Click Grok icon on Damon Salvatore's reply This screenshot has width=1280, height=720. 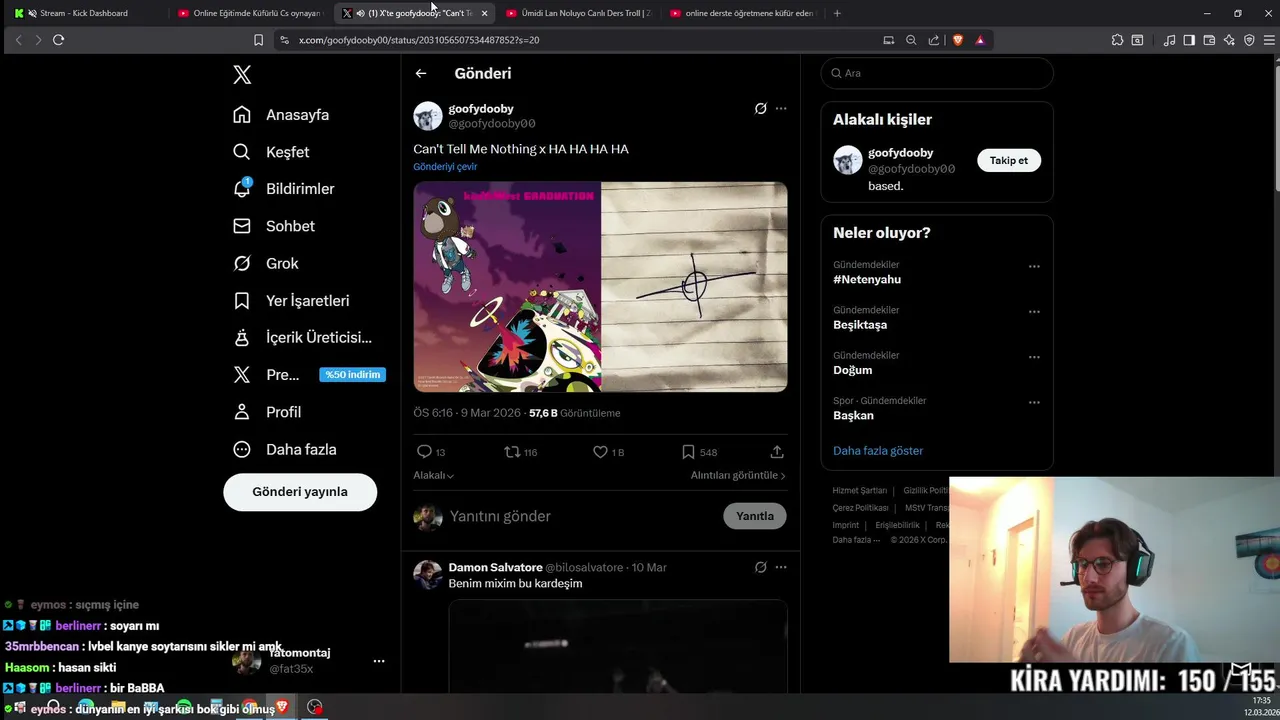(x=760, y=567)
